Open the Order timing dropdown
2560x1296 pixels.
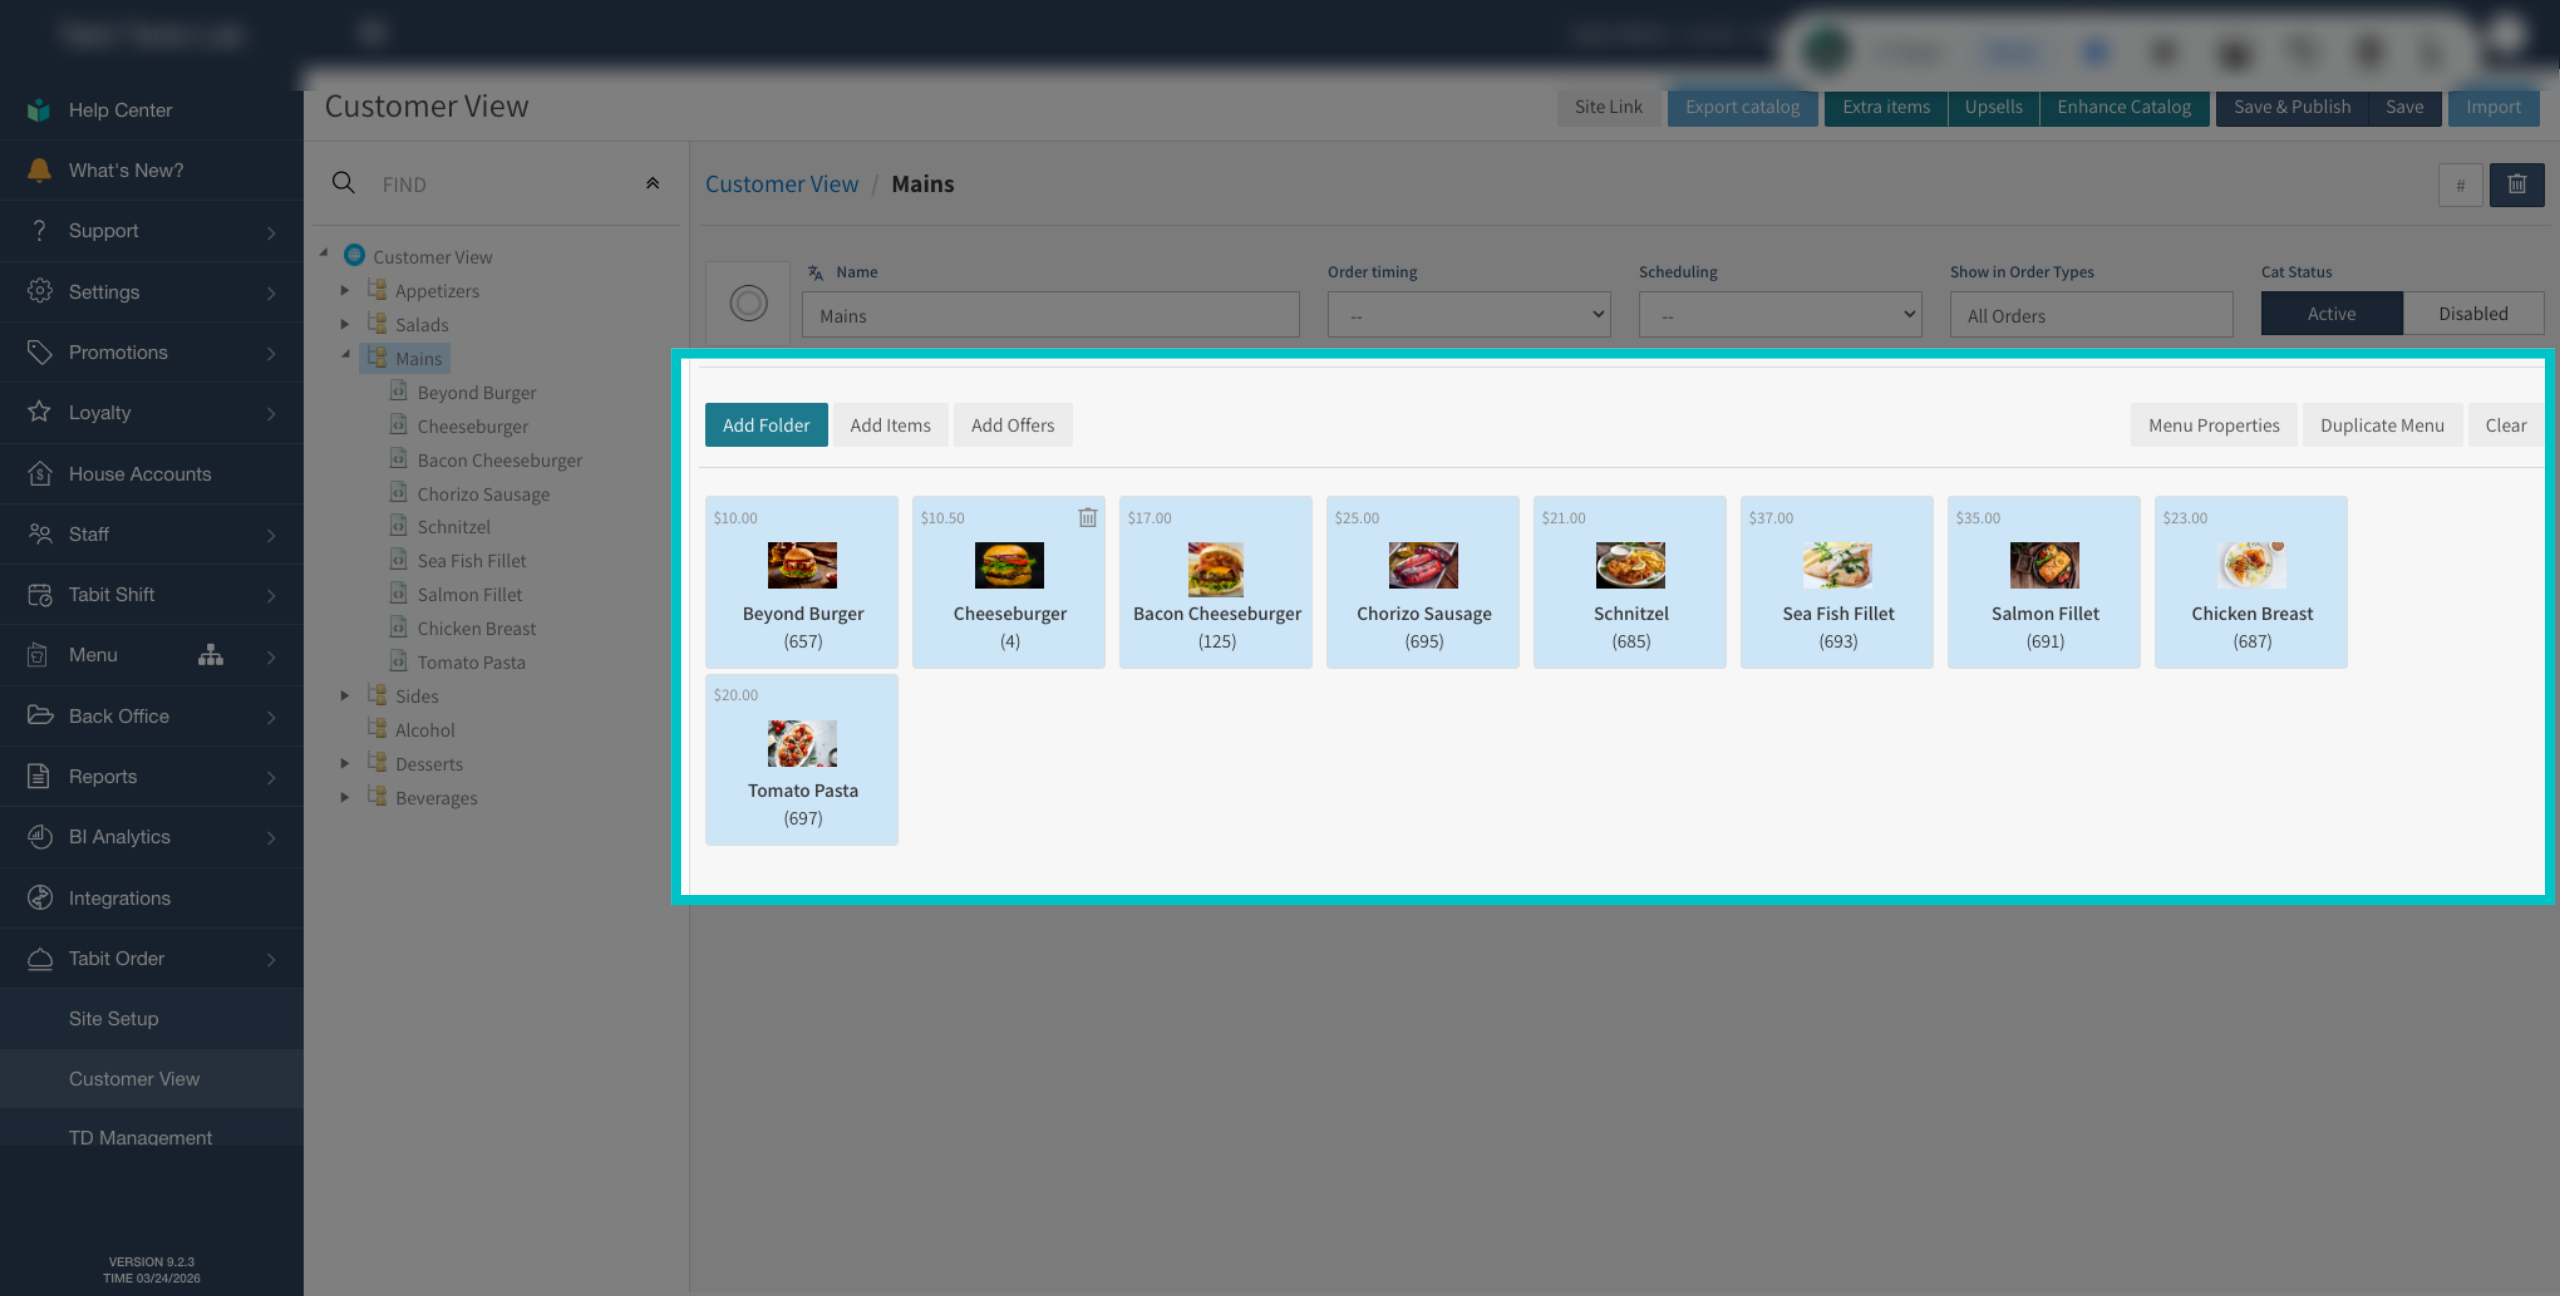[x=1468, y=315]
